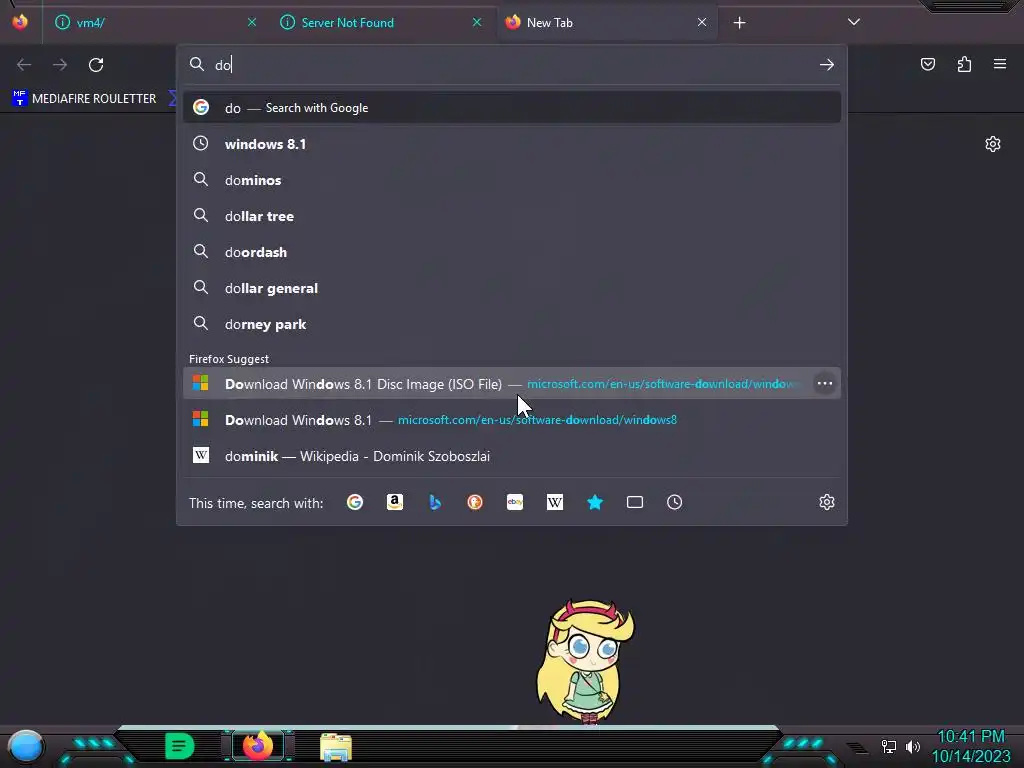Screen dimensions: 1024x768
Task: Open 'dominik' Wikipedia suggestion
Action: coord(512,456)
